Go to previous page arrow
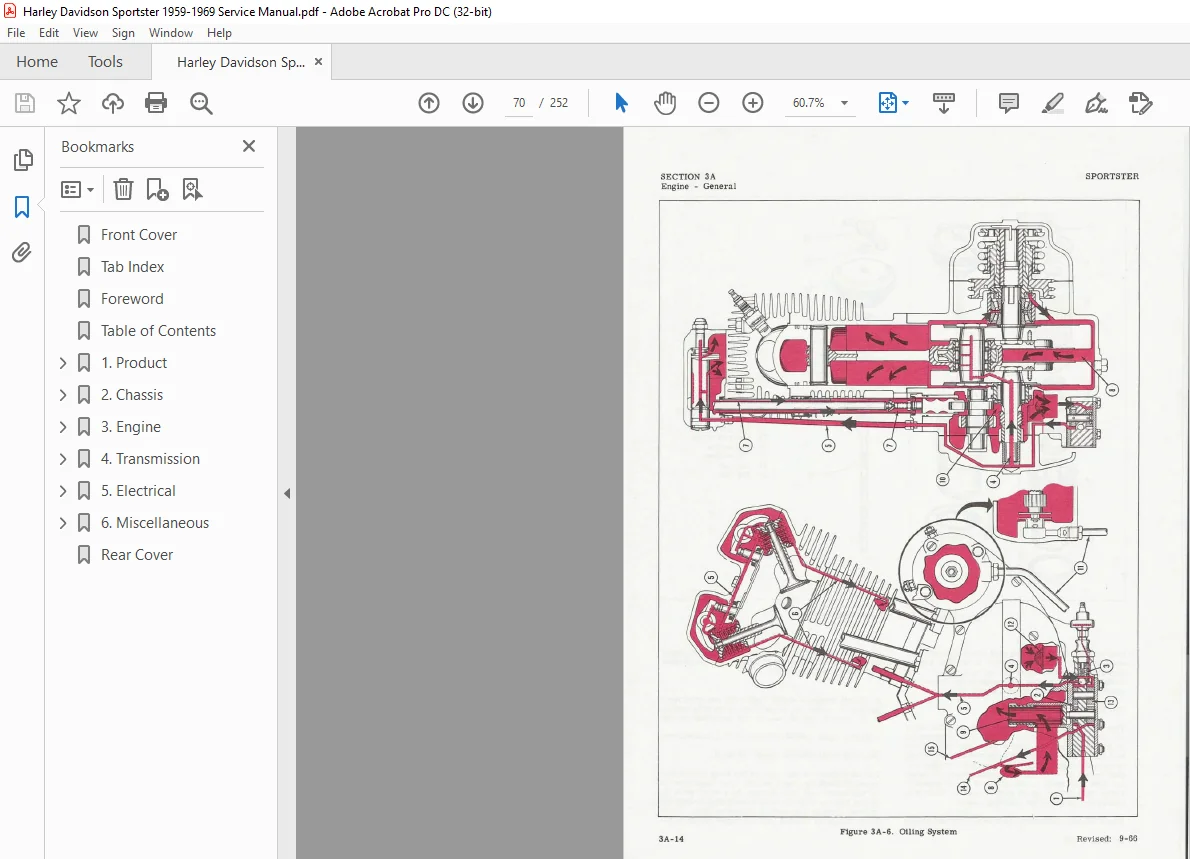The width and height of the screenshot is (1190, 859). 429,102
